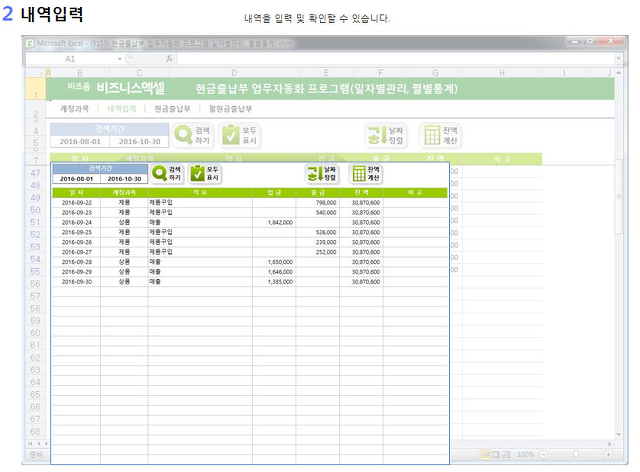Open the Name Box dropdown arrow

[120, 59]
